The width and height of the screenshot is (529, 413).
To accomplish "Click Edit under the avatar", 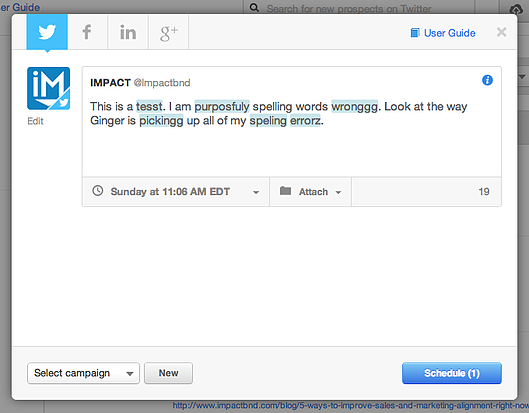I will (35, 121).
